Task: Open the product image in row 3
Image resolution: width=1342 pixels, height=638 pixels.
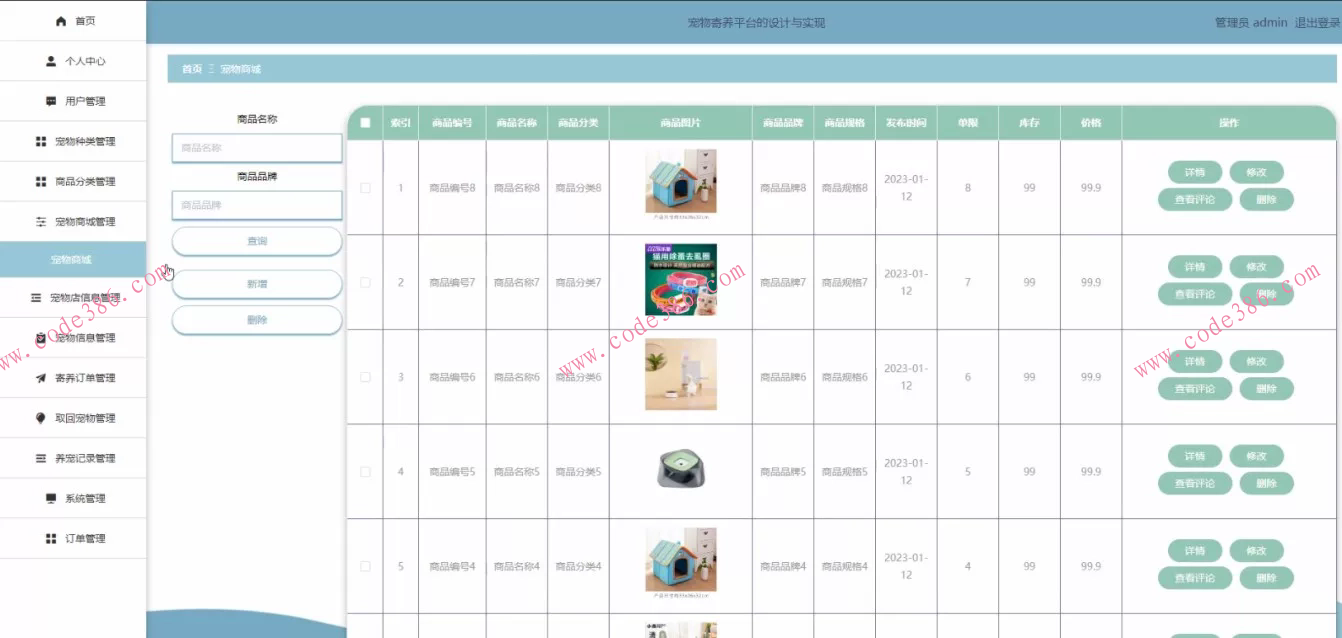Action: tap(681, 374)
